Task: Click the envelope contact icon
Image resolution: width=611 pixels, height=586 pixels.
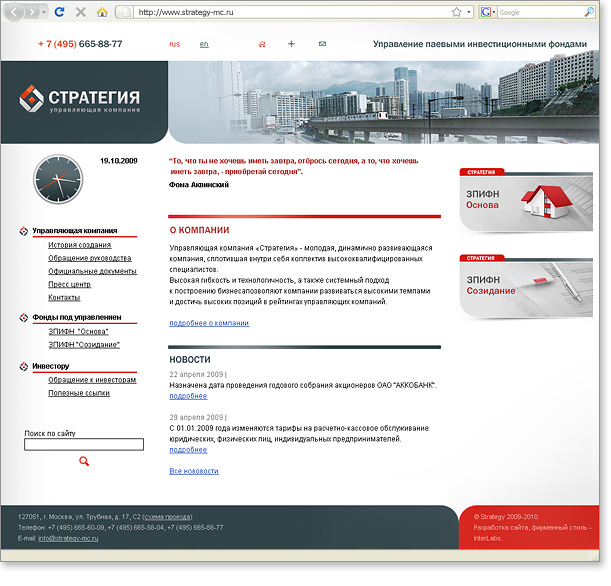Action: click(322, 44)
